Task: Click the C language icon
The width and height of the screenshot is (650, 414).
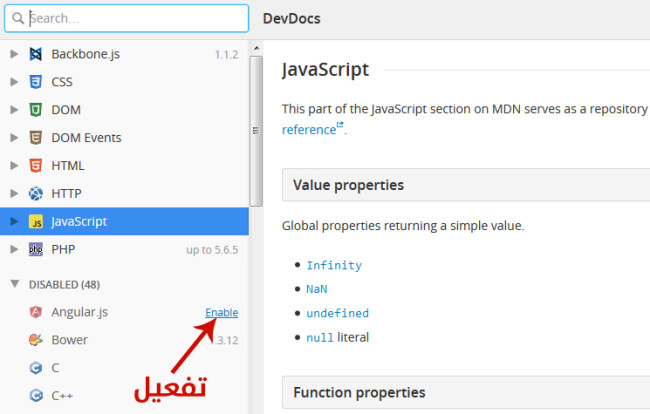Action: (x=36, y=368)
